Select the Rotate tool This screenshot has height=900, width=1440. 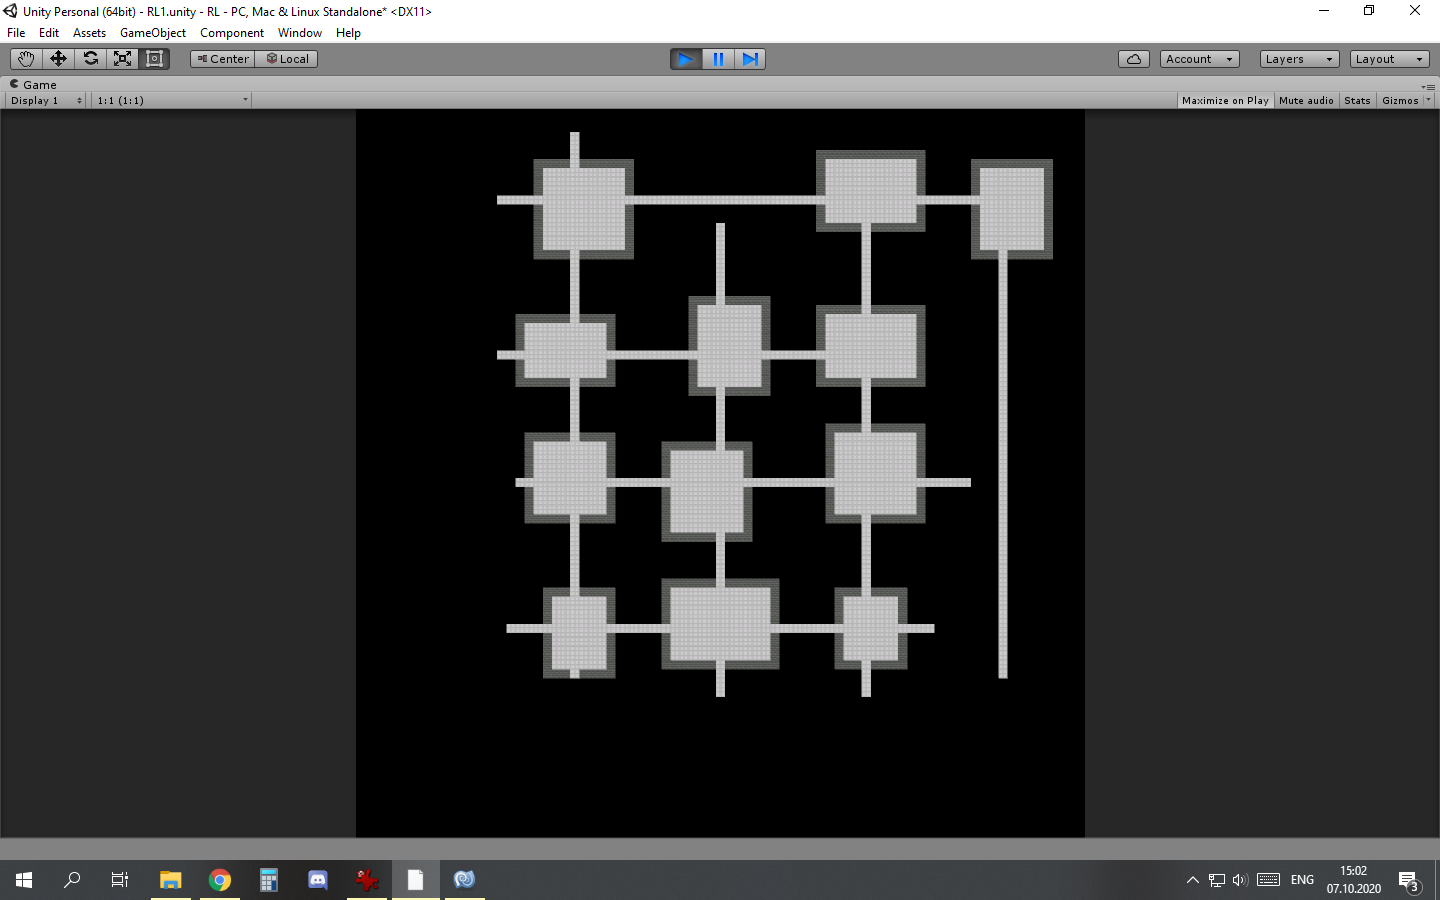pos(90,59)
